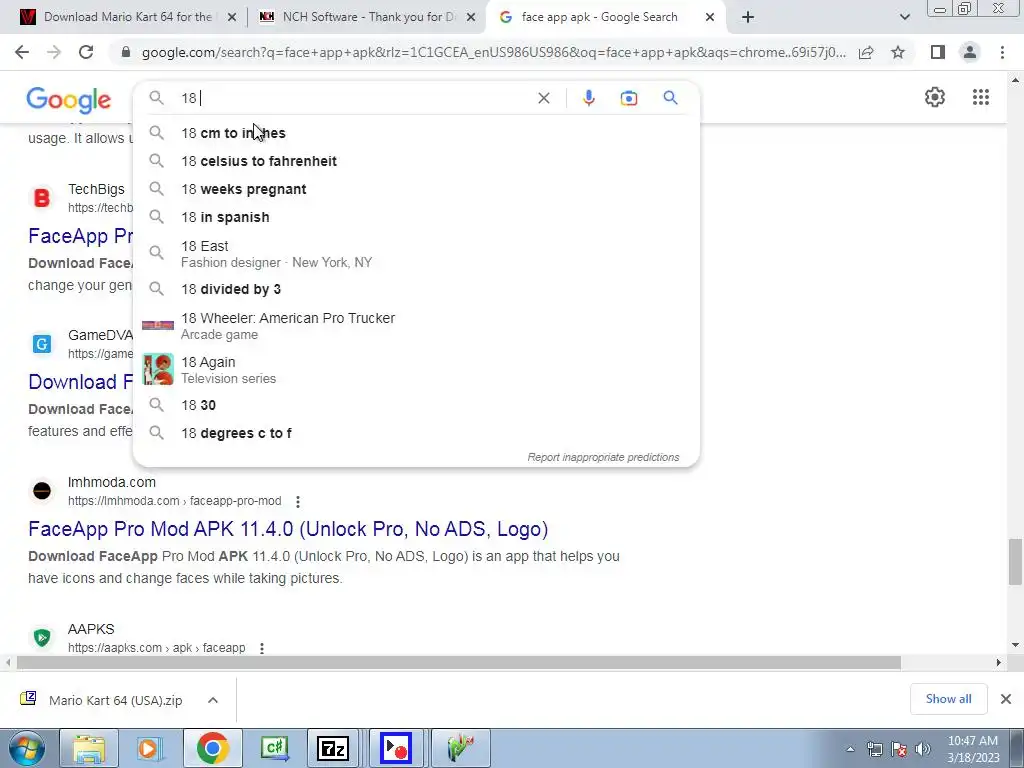
Task: Click the URL address bar
Action: coord(494,52)
